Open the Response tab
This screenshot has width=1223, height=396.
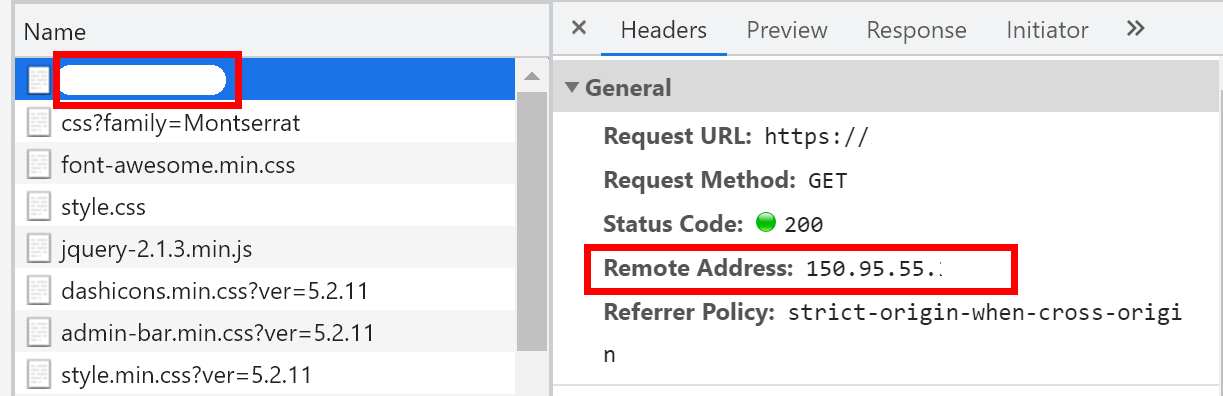pyautogui.click(x=916, y=30)
